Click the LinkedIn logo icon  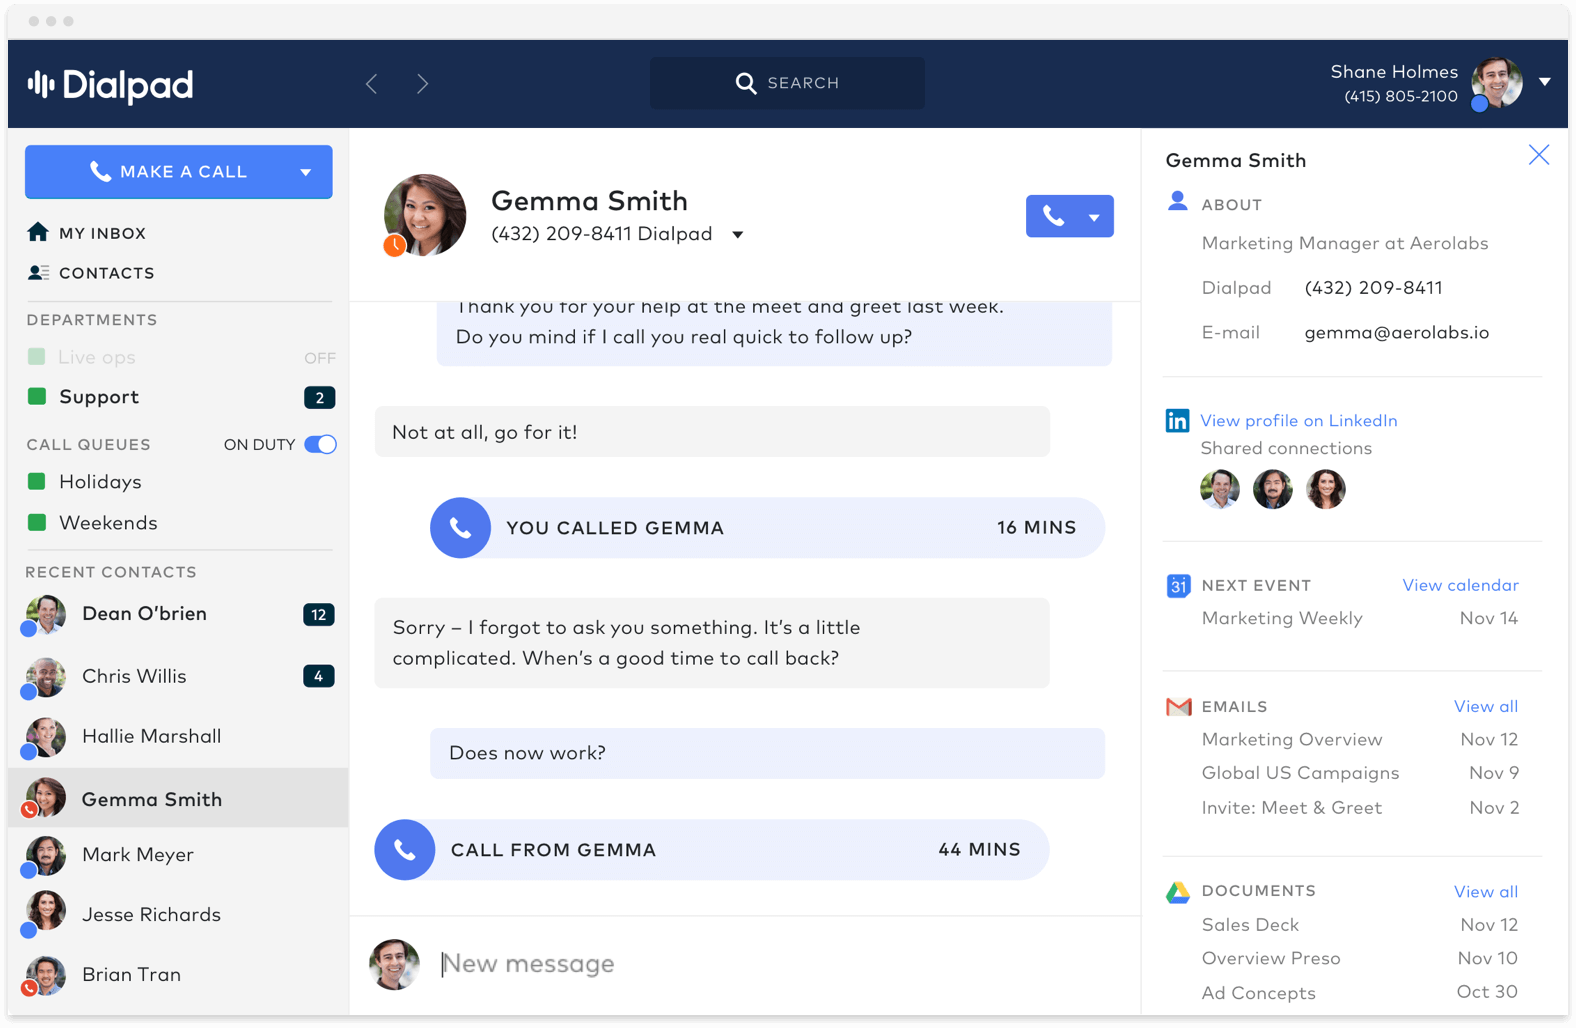1178,420
